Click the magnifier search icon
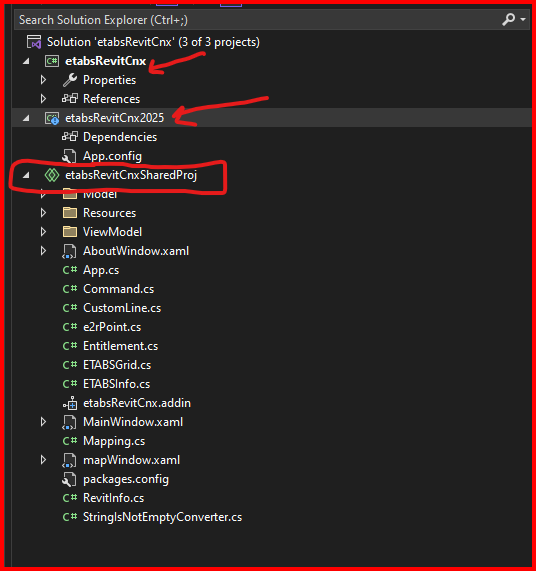 point(508,19)
